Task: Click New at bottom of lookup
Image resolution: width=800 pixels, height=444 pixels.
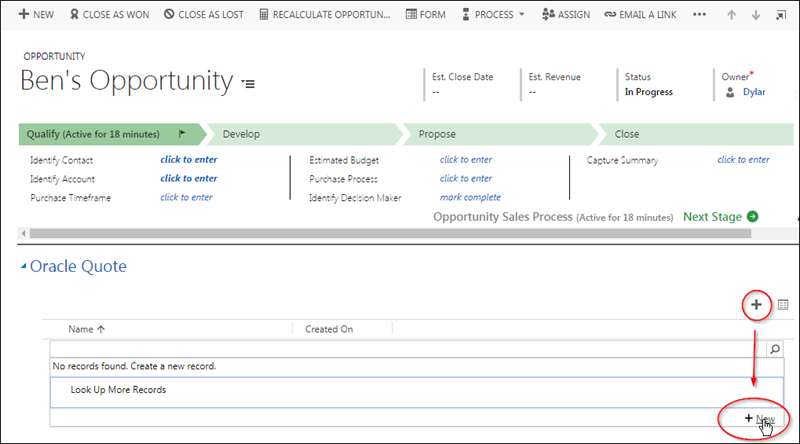Action: coord(760,419)
